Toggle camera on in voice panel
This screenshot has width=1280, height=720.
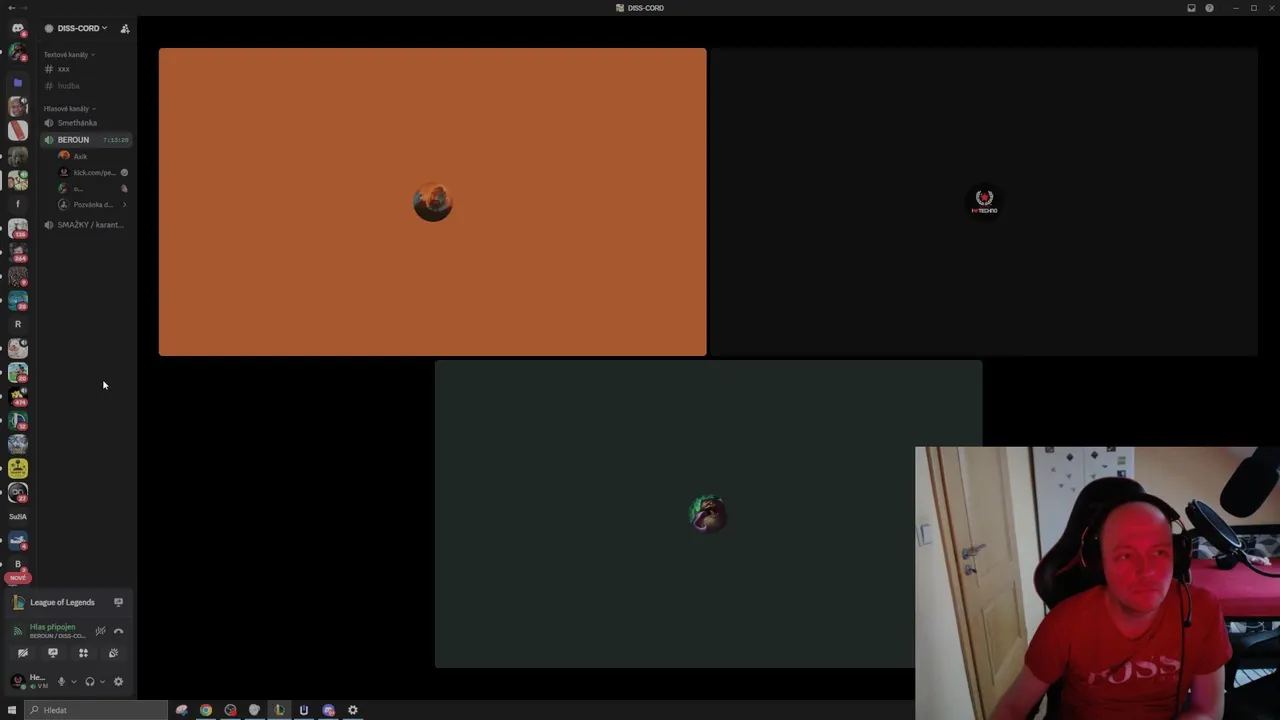pyautogui.click(x=23, y=653)
